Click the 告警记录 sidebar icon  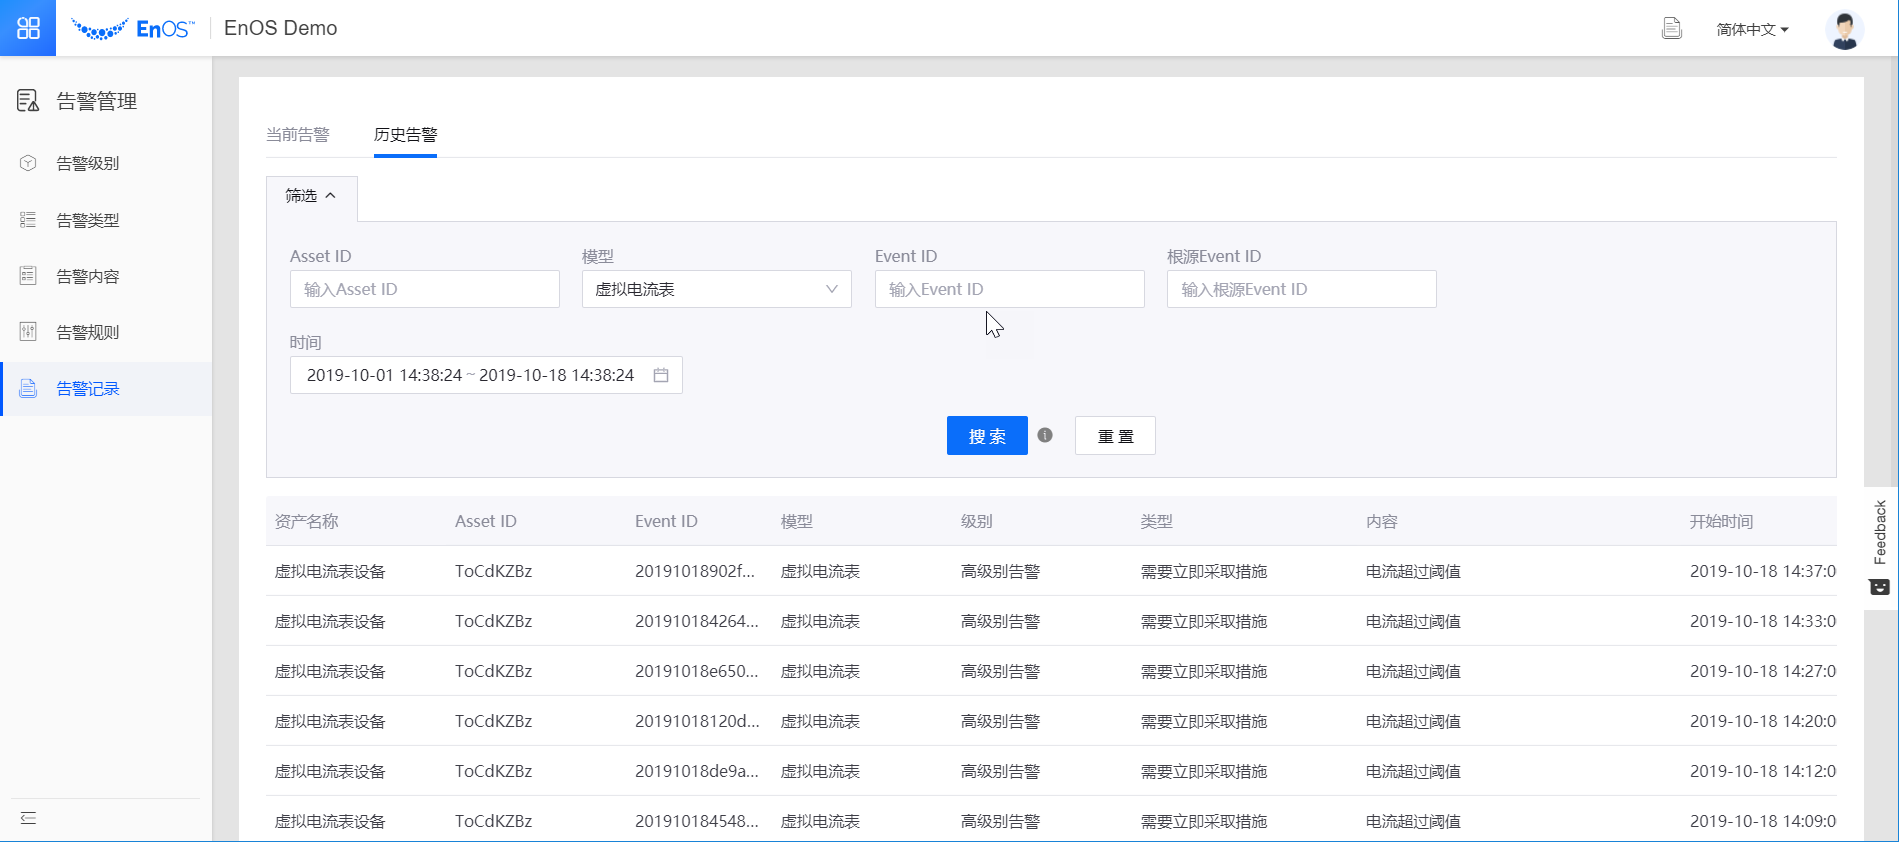click(28, 389)
